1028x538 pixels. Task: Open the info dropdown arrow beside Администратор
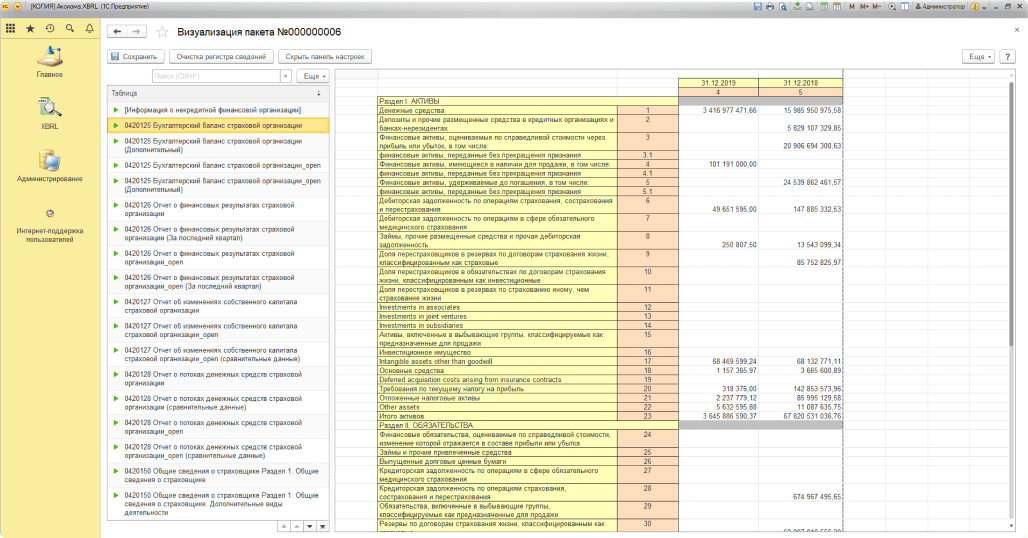tap(984, 6)
